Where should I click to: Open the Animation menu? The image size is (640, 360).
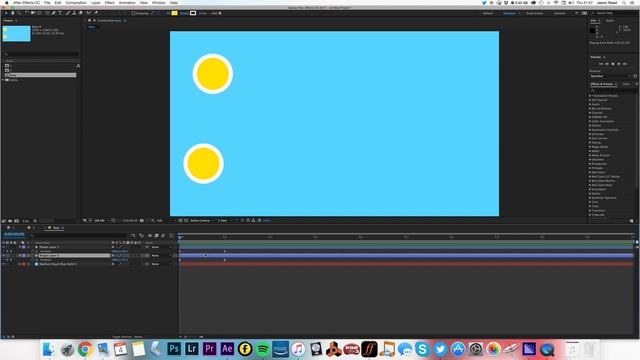click(127, 2)
